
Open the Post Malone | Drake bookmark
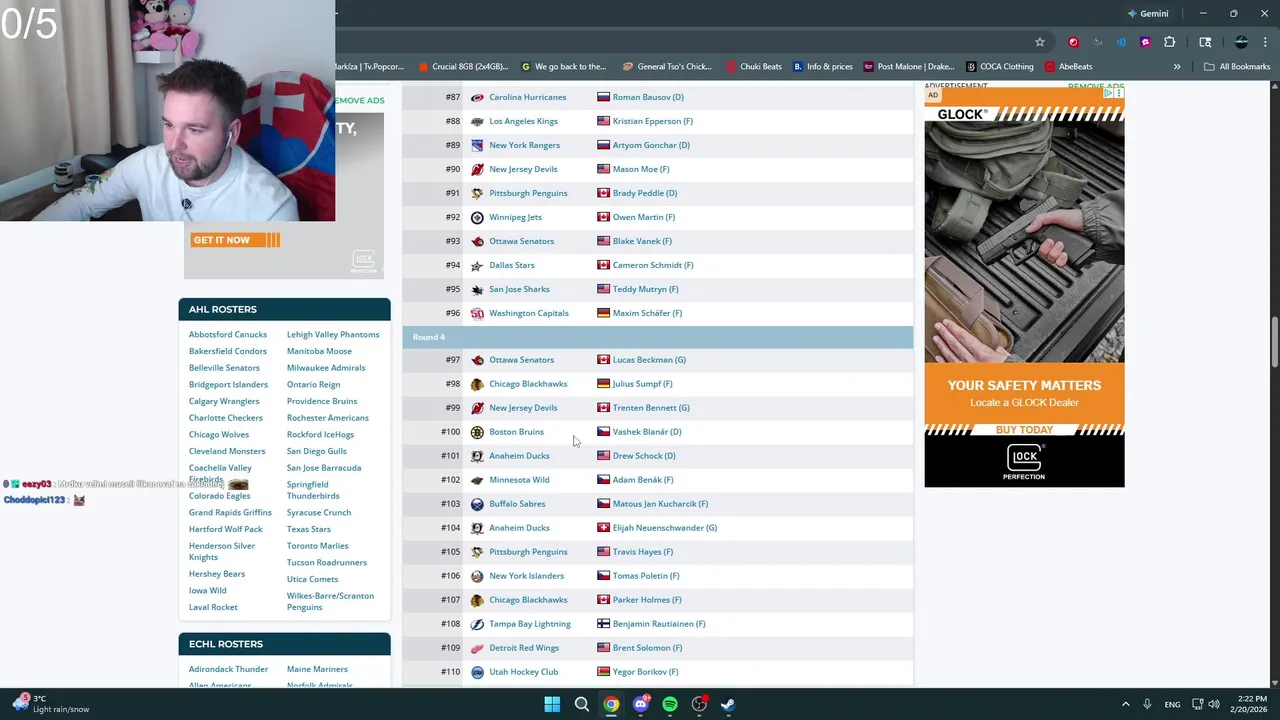[x=908, y=67]
